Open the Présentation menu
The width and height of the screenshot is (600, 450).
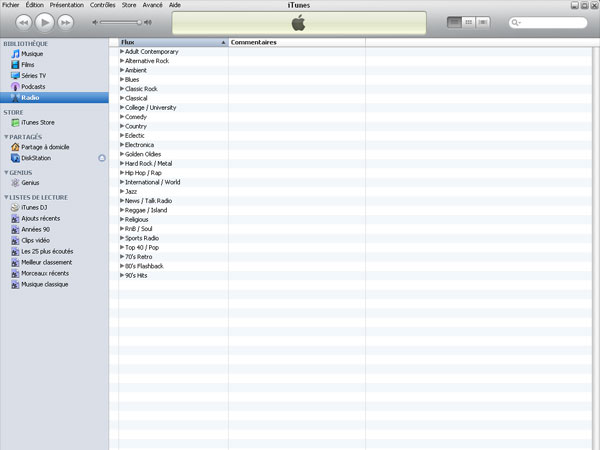pos(67,5)
